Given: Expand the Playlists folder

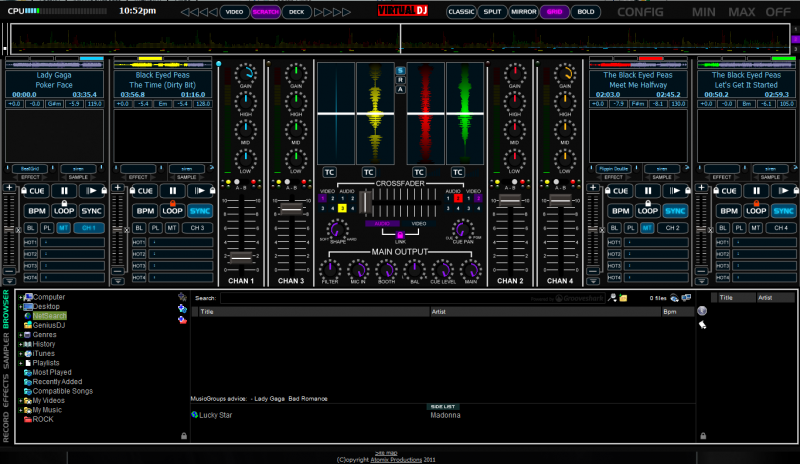Looking at the screenshot, I should click(x=20, y=363).
